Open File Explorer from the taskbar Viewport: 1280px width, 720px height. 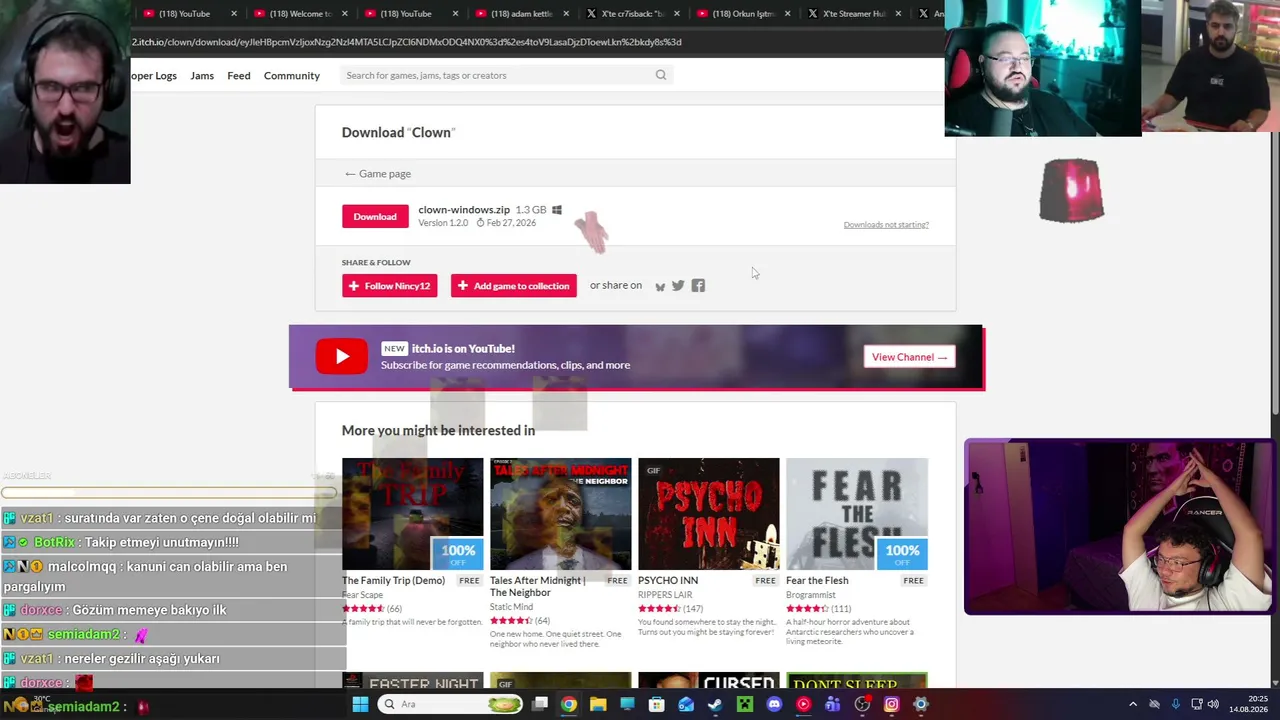pyautogui.click(x=598, y=704)
